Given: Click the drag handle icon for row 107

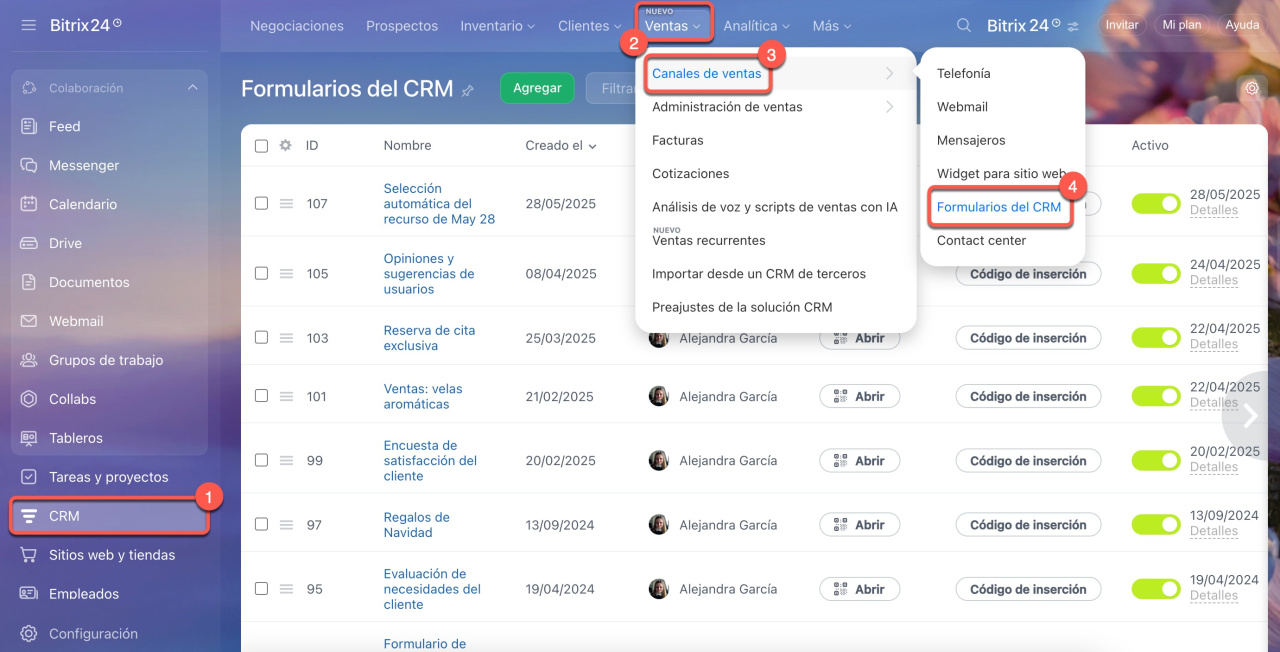Looking at the screenshot, I should coord(286,203).
